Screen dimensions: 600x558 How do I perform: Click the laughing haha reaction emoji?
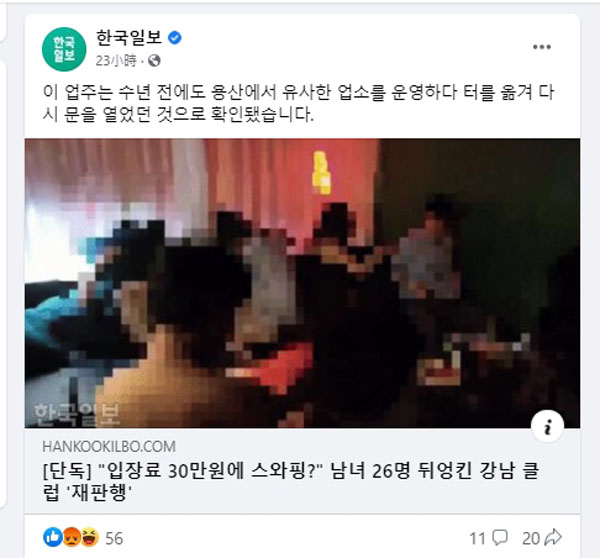point(90,537)
